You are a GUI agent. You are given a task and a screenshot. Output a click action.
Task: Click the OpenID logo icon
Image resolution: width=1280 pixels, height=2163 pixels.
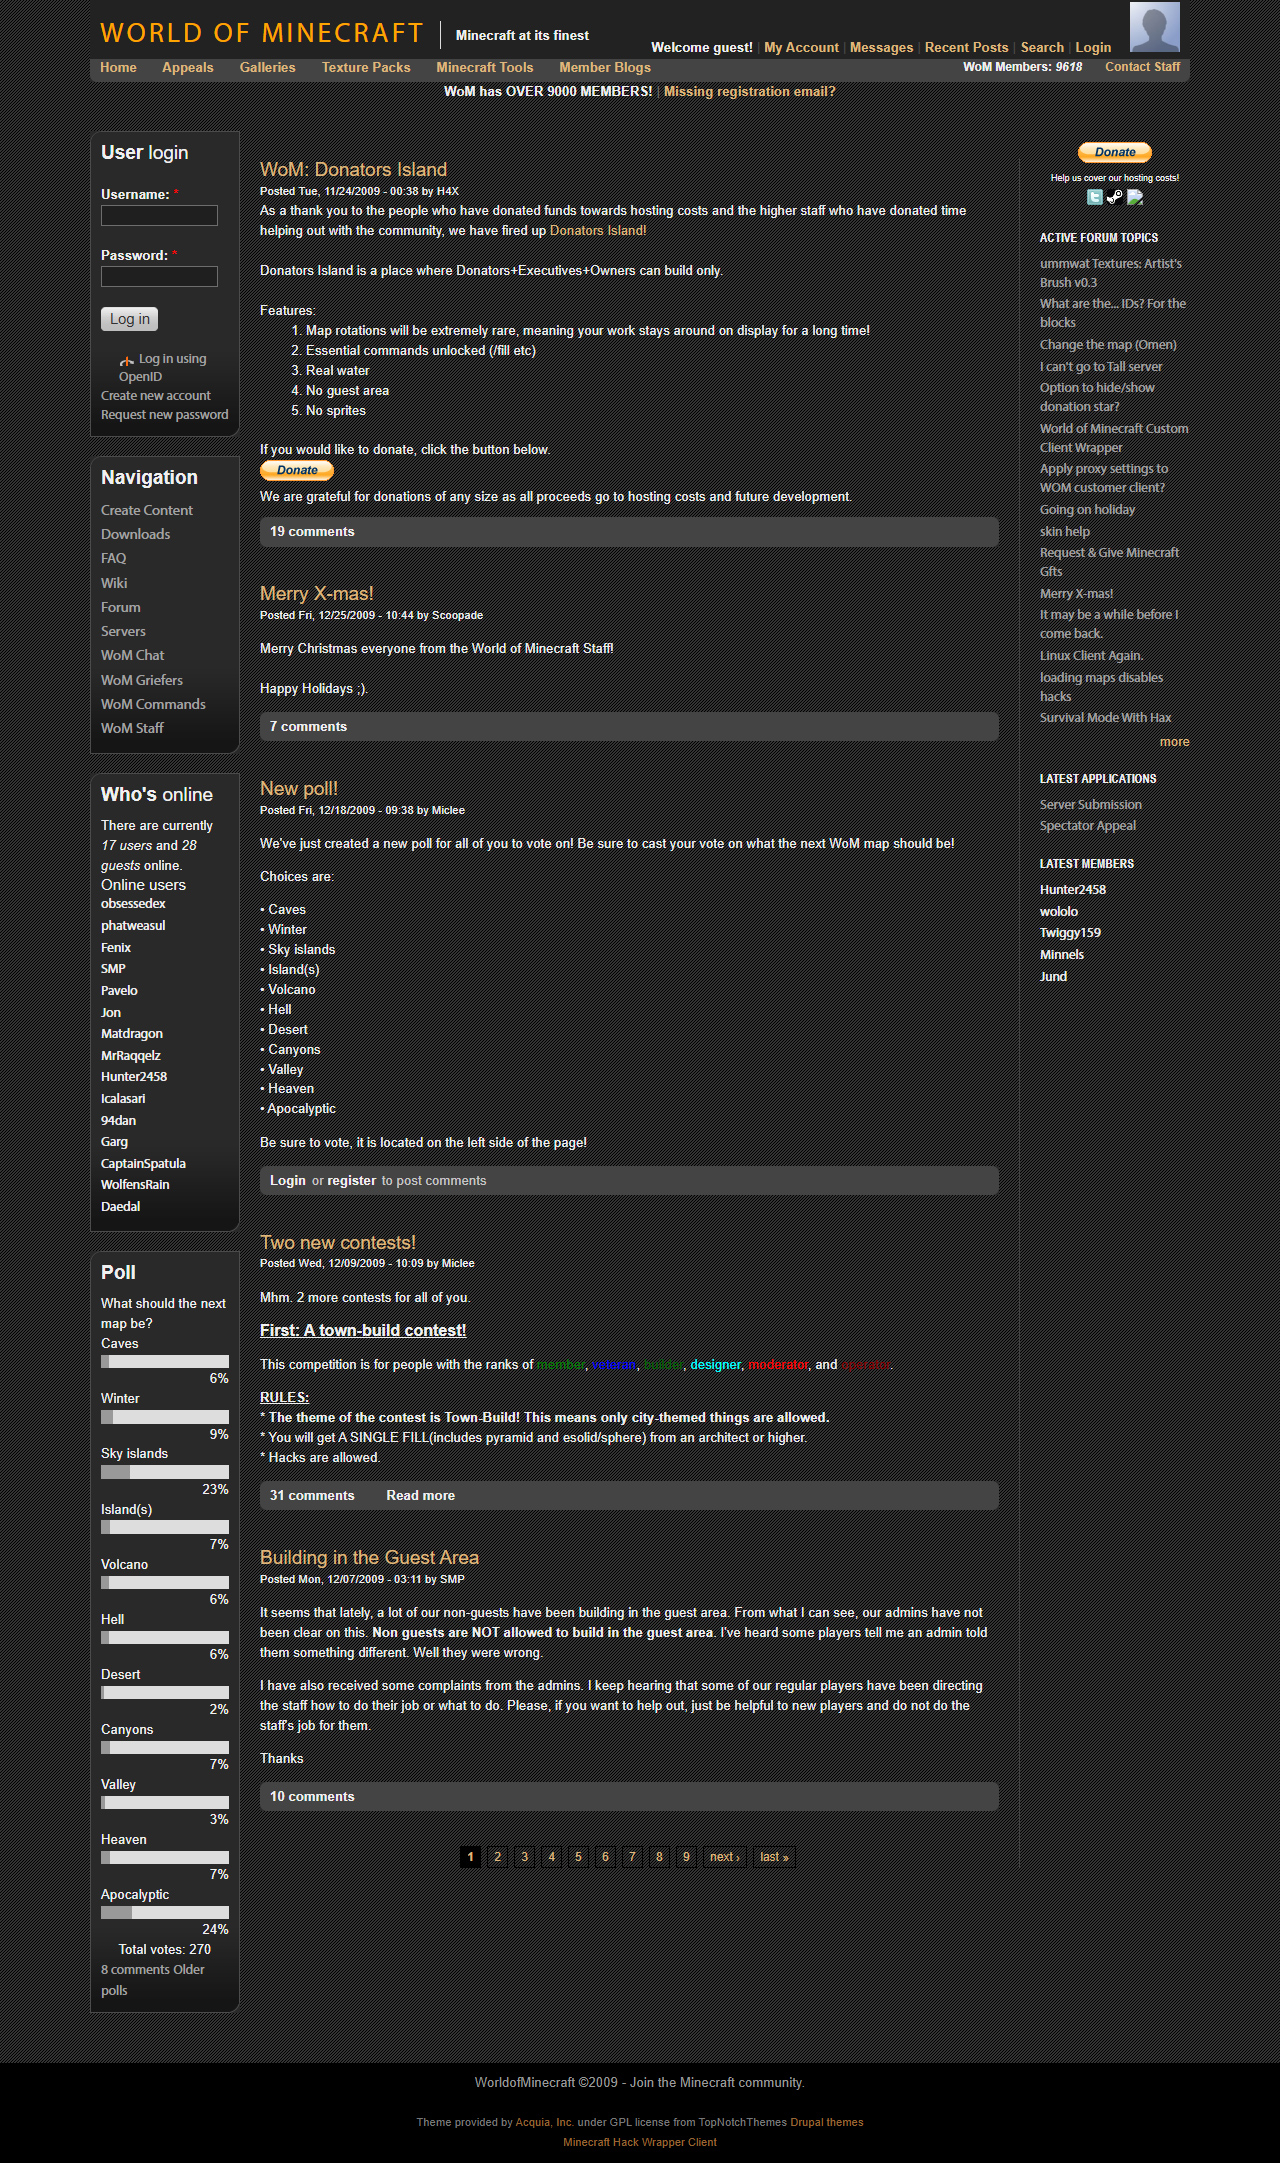[127, 360]
